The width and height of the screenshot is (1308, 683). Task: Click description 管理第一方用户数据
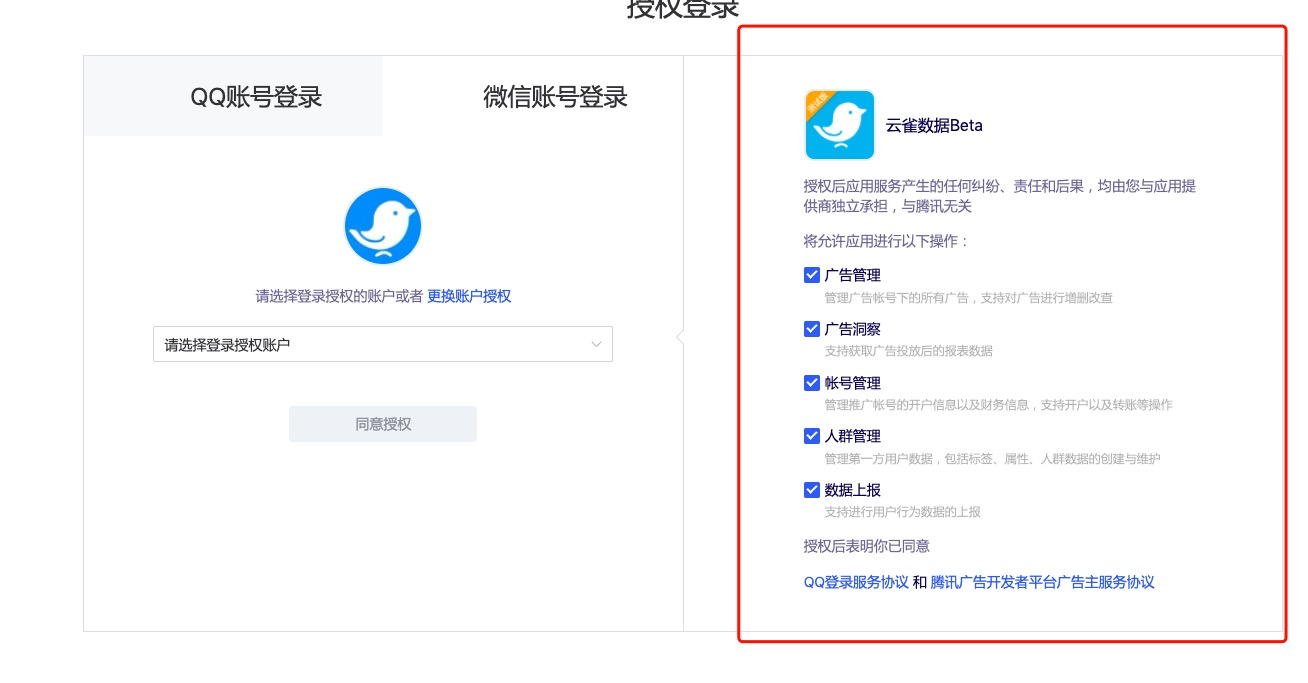(992, 459)
